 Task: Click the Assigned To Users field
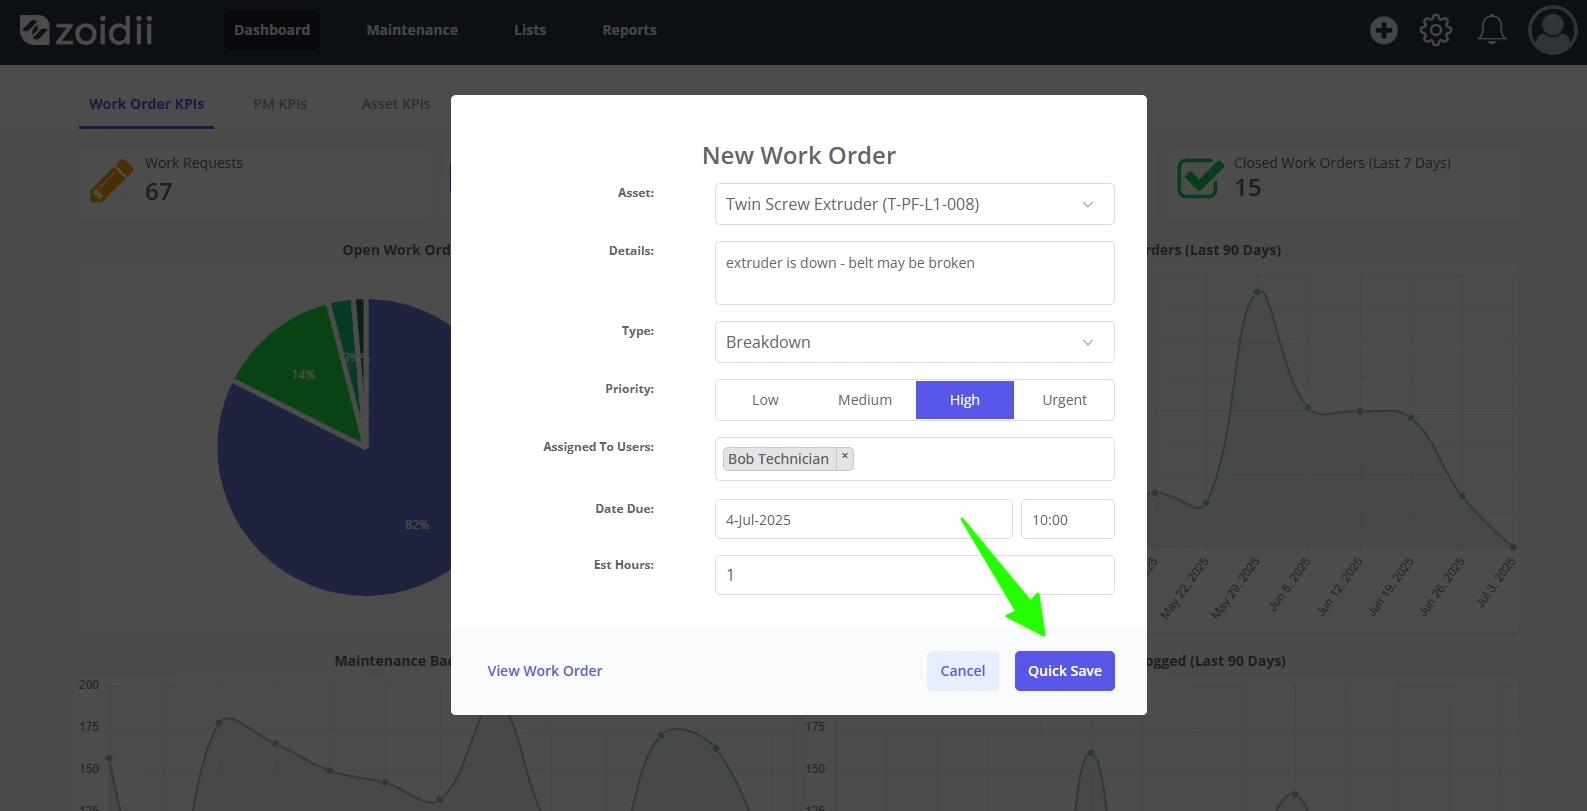915,459
